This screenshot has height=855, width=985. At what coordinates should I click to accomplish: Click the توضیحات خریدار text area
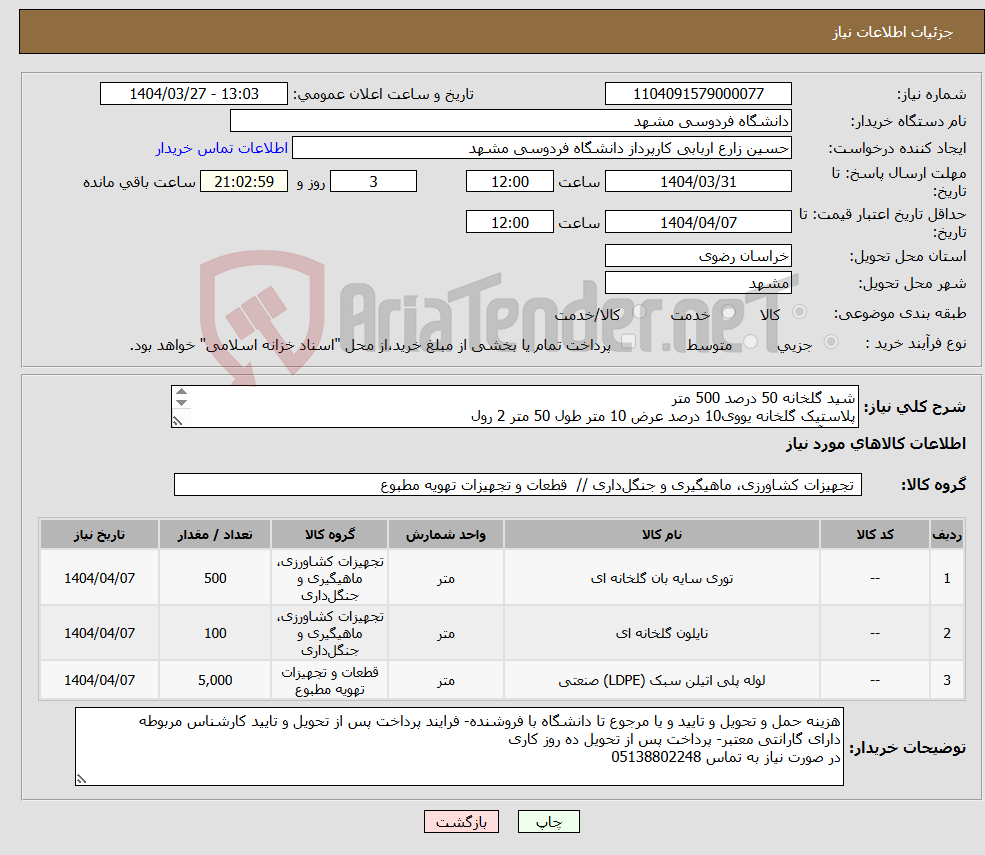point(459,746)
